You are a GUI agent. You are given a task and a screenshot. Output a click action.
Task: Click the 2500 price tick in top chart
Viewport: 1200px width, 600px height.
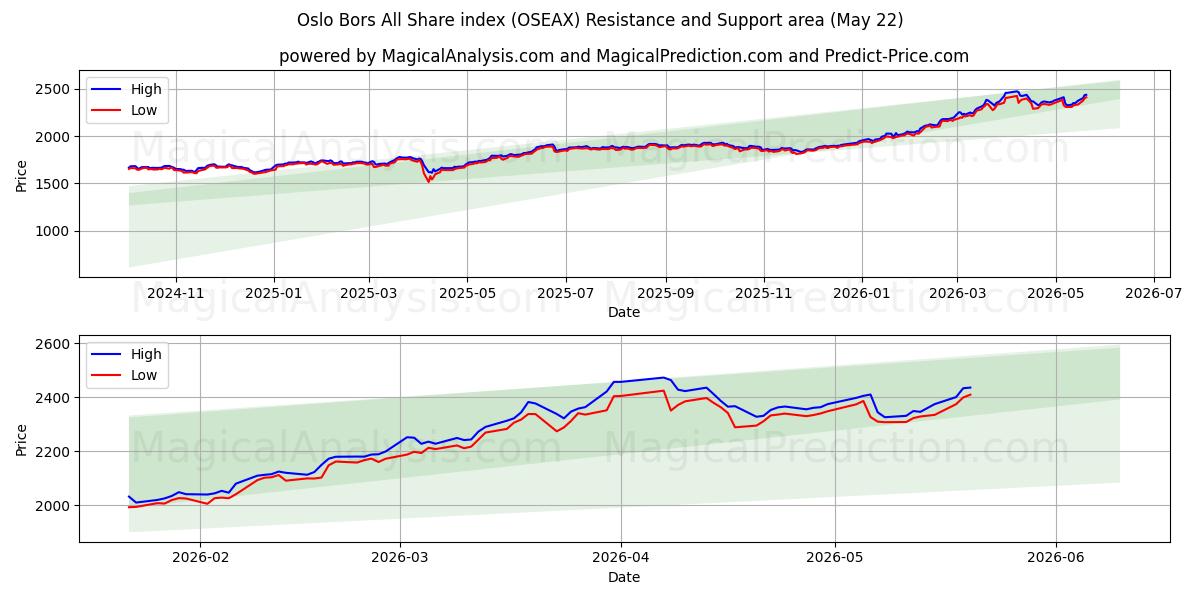tap(55, 89)
